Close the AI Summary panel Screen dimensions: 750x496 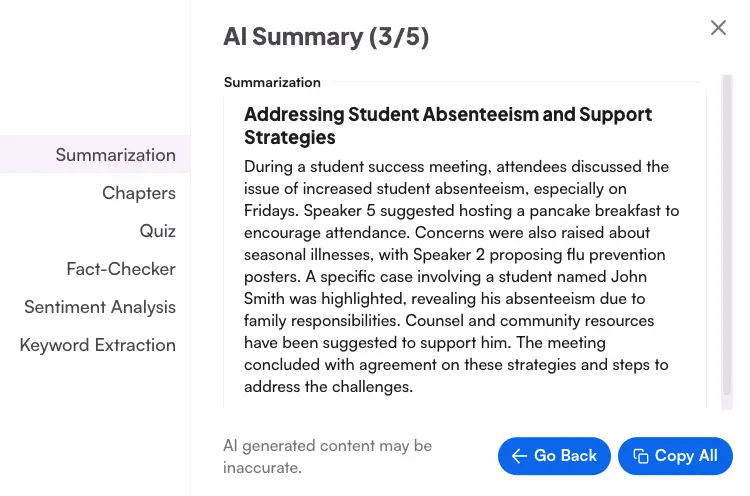(718, 28)
